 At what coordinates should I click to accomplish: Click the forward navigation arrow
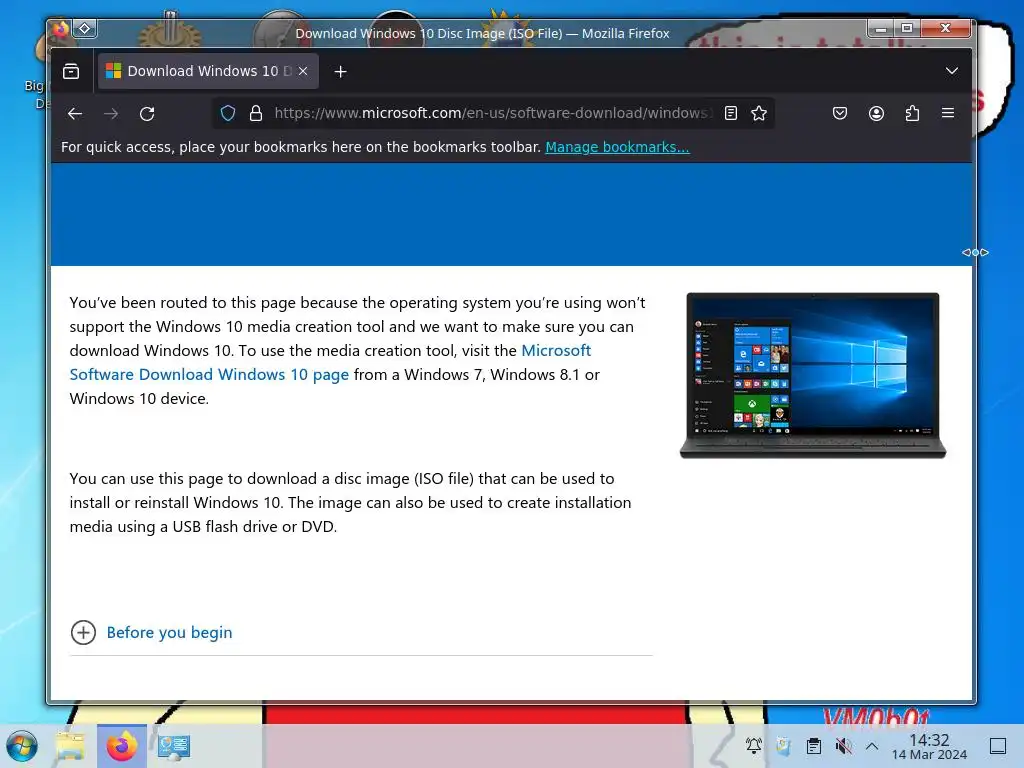(x=111, y=114)
